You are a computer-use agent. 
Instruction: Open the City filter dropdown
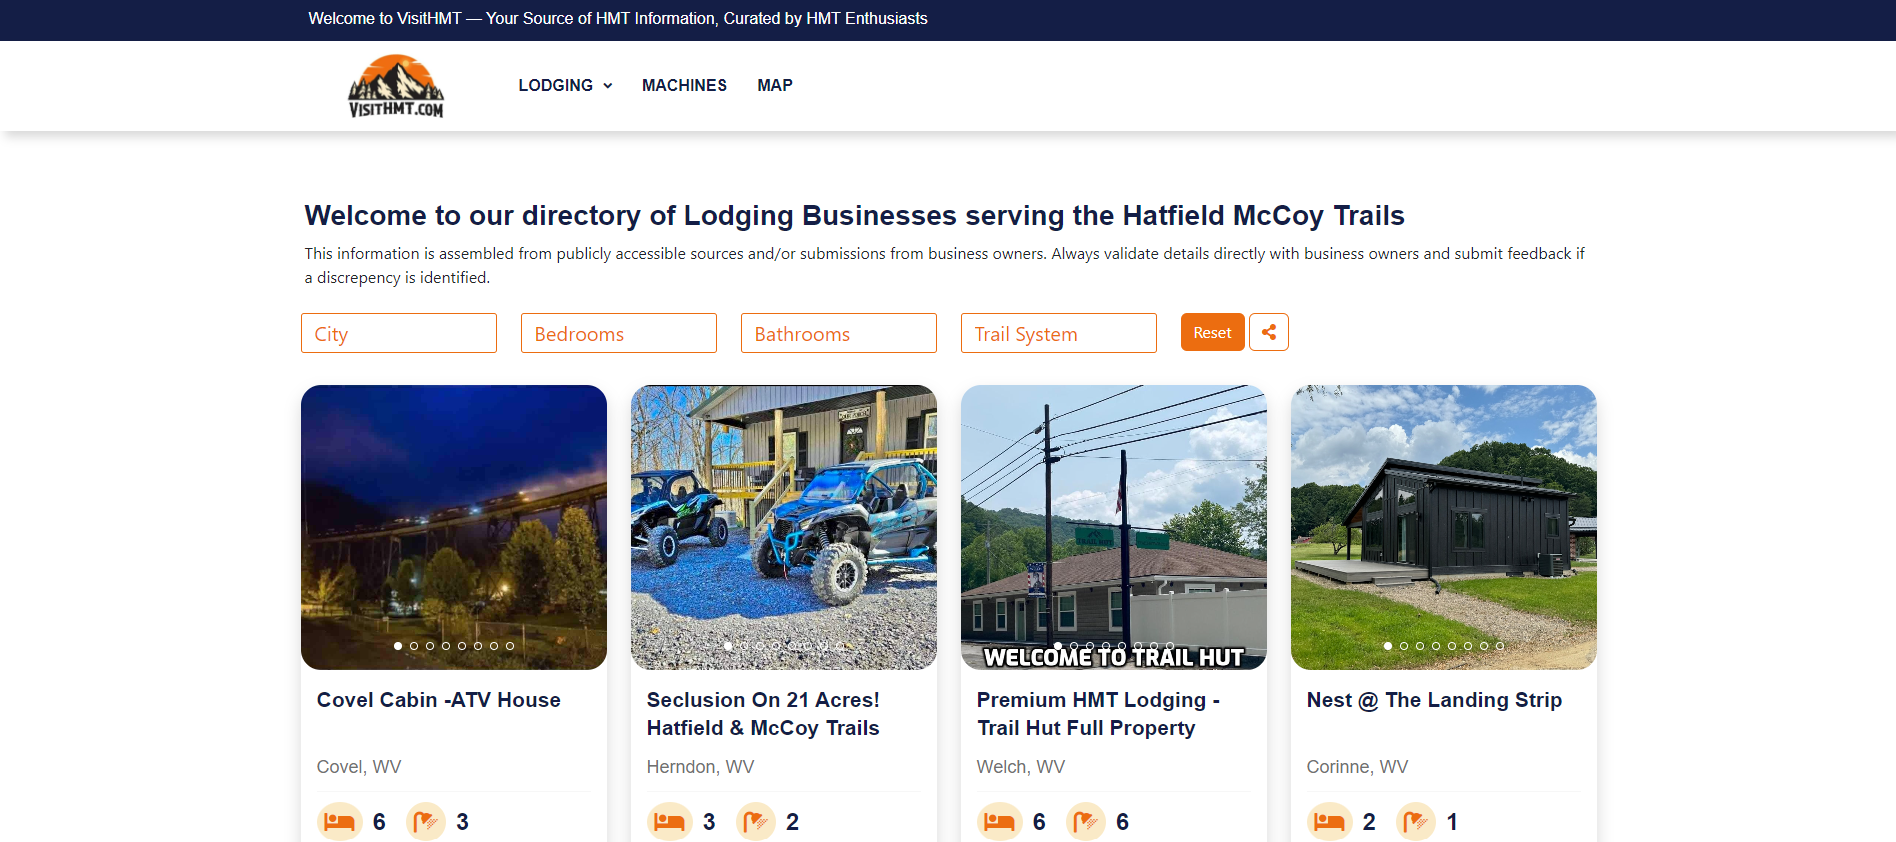(398, 333)
